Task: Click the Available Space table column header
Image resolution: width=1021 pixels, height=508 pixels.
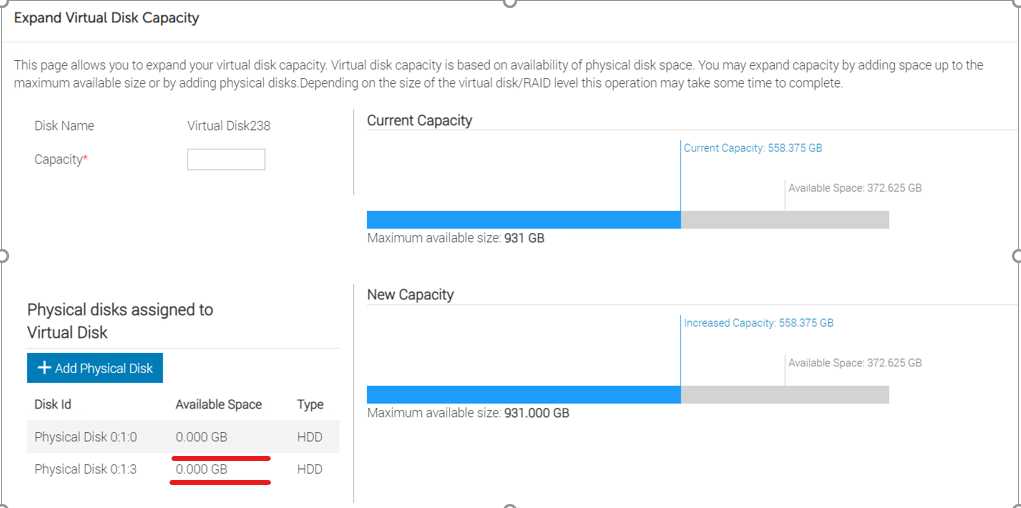Action: (x=218, y=405)
